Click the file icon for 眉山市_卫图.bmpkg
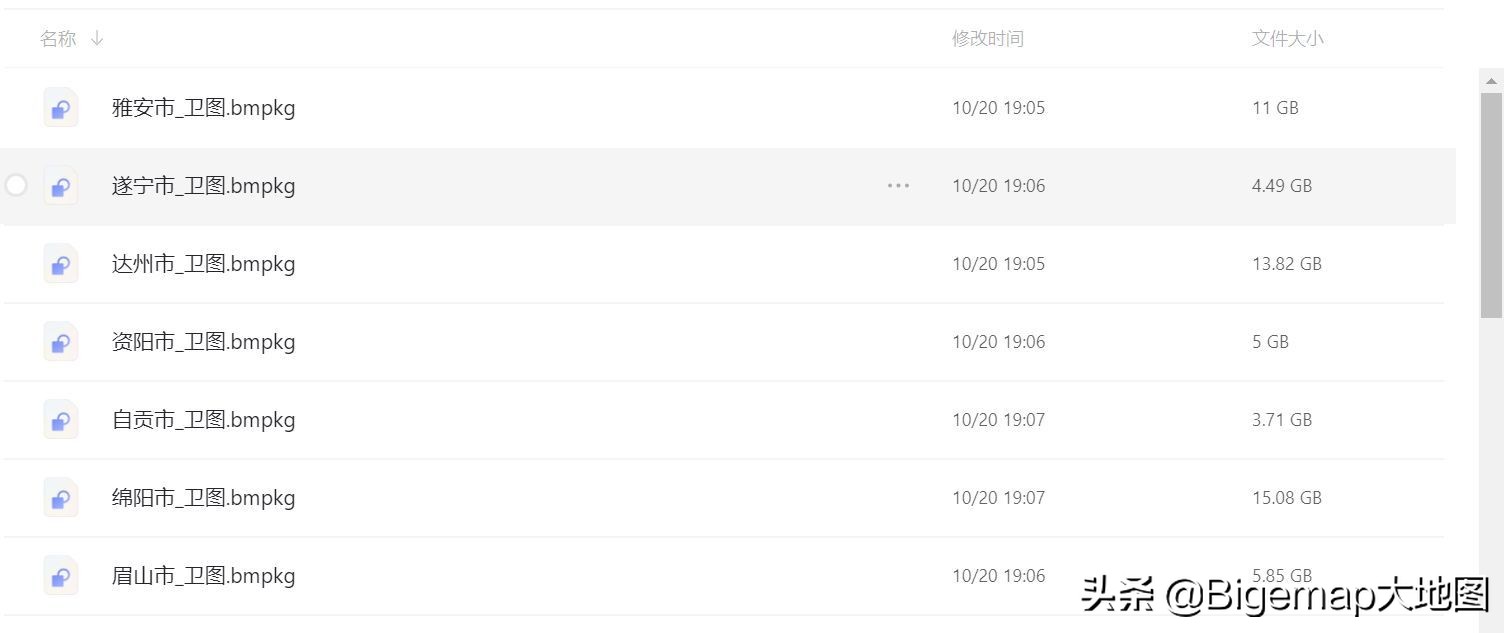1508x633 pixels. 61,576
